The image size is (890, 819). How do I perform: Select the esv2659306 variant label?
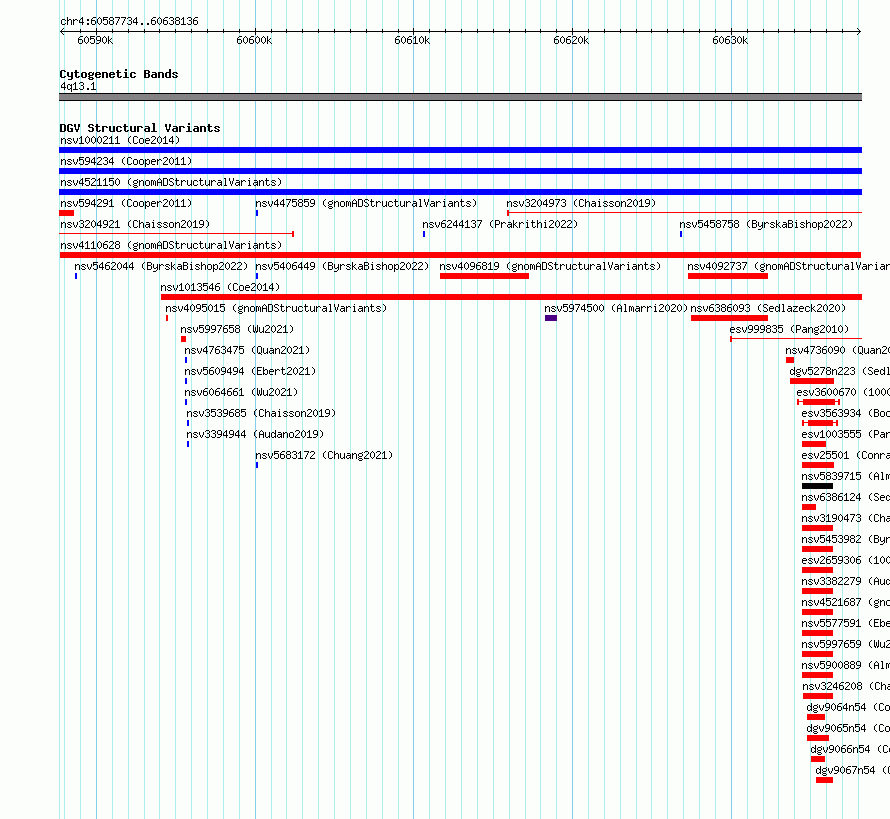[845, 560]
